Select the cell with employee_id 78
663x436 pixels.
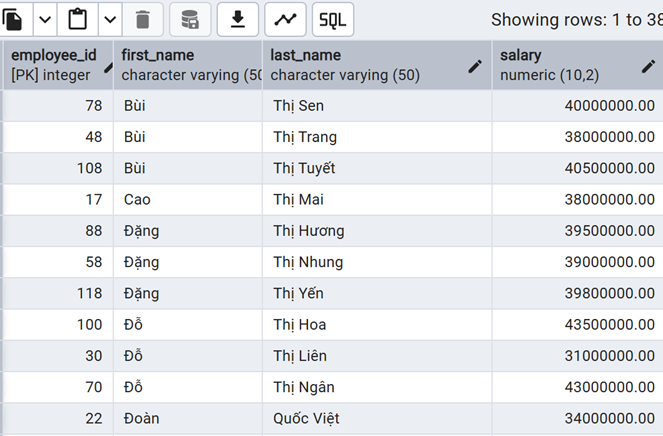pyautogui.click(x=60, y=106)
